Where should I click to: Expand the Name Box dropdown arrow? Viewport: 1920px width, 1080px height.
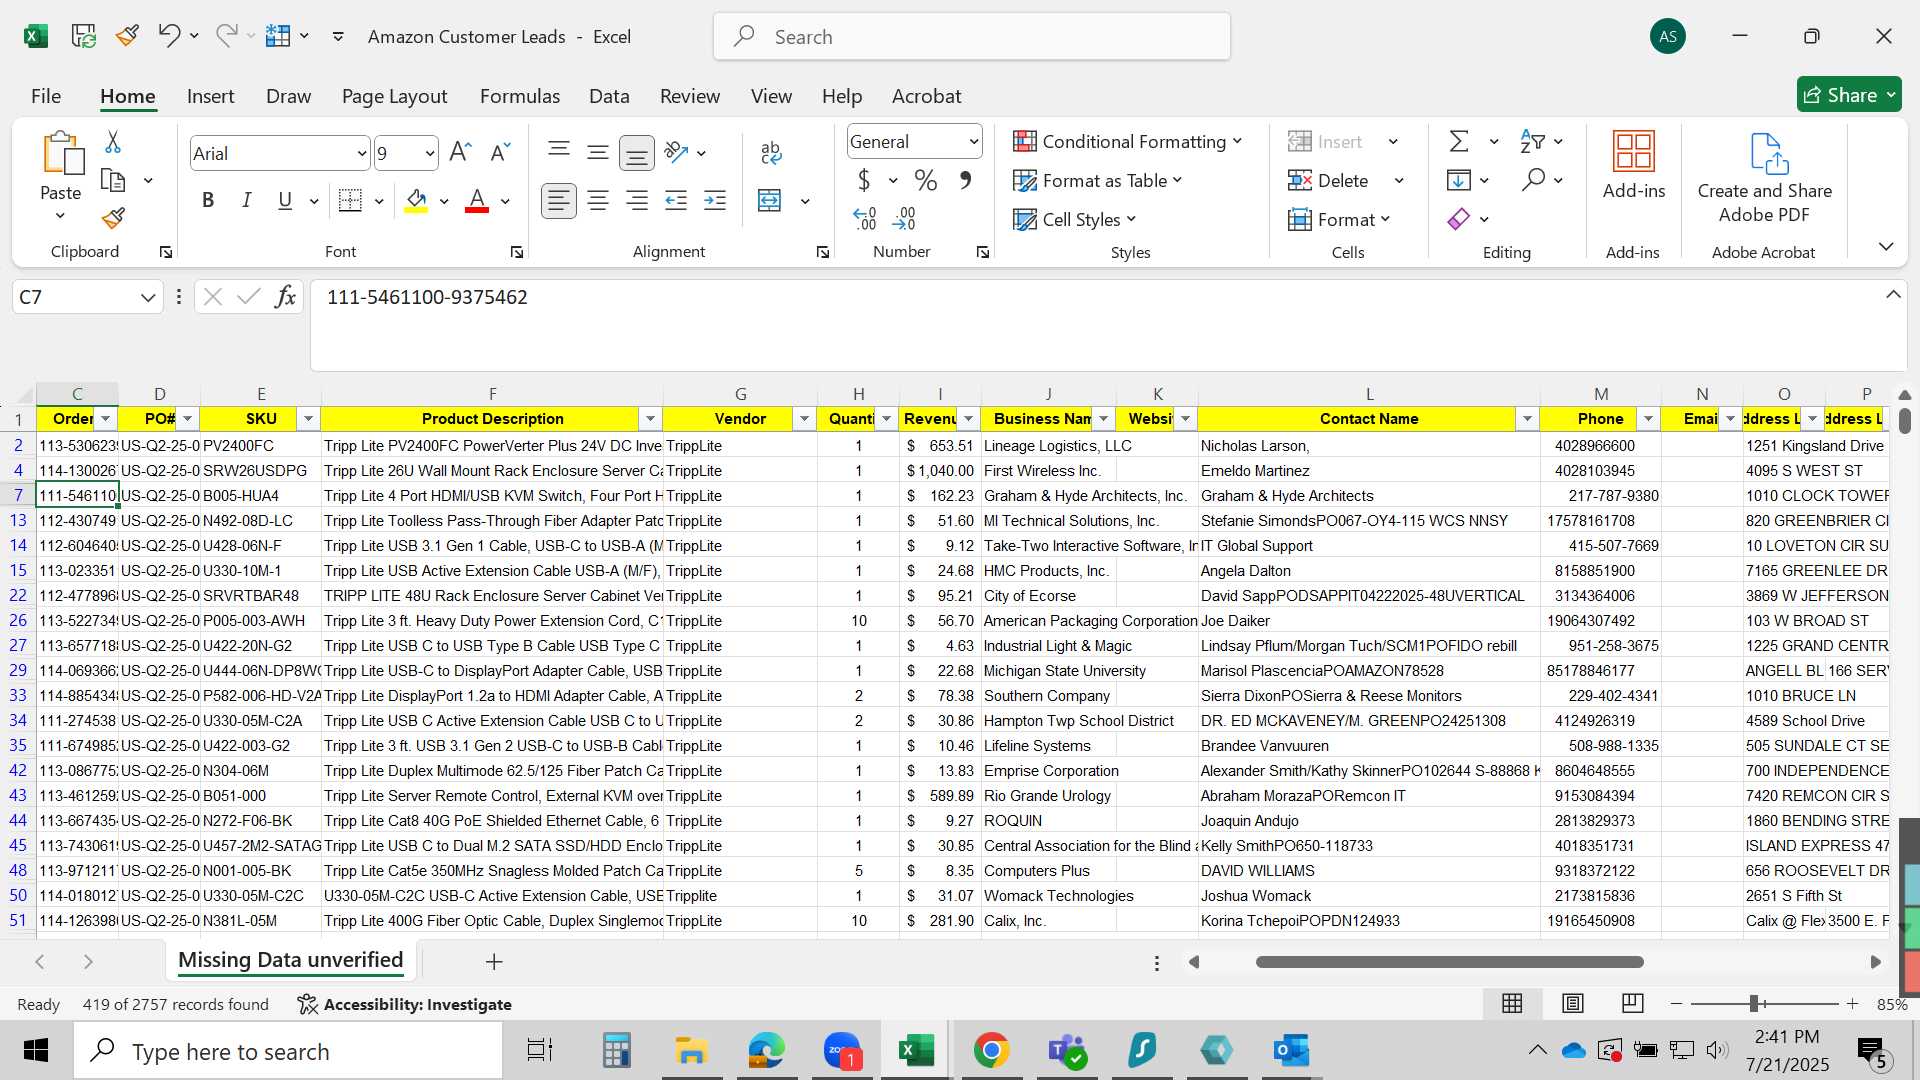pos(148,297)
